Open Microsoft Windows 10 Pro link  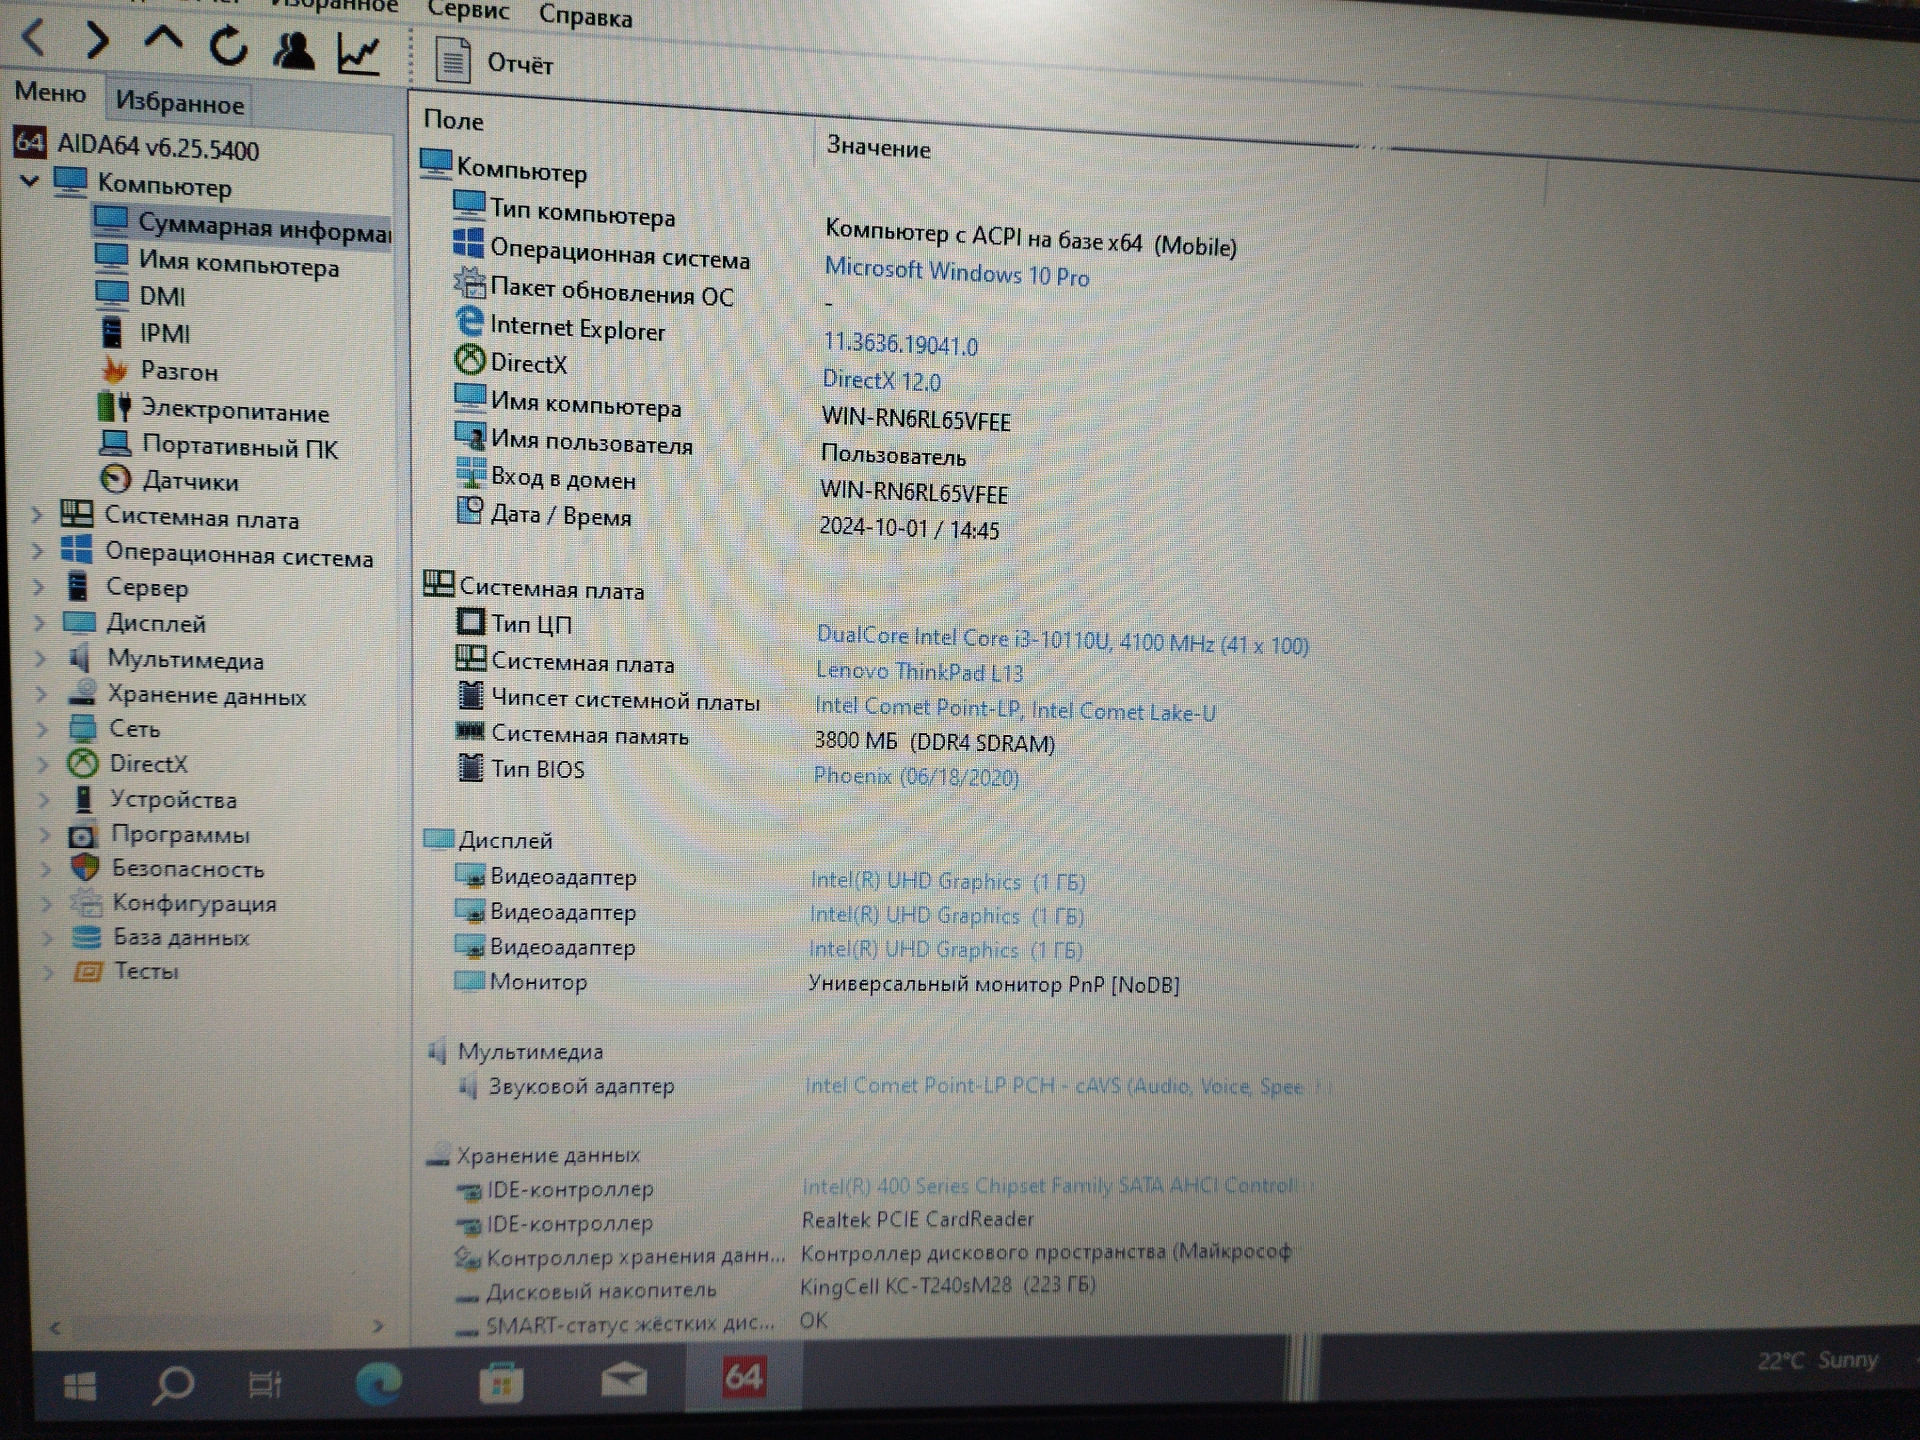tap(956, 272)
